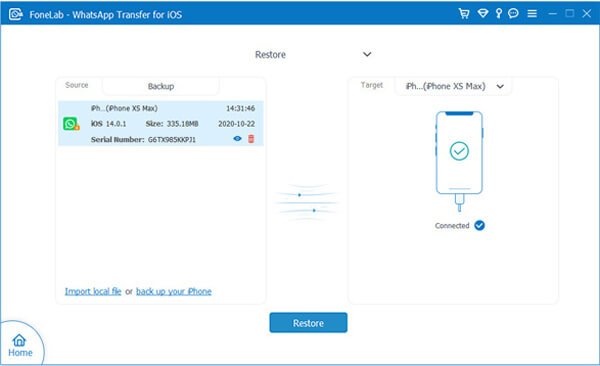Viewport: 600px width, 366px height.
Task: Click the backup time 14:31:46
Action: click(x=240, y=109)
